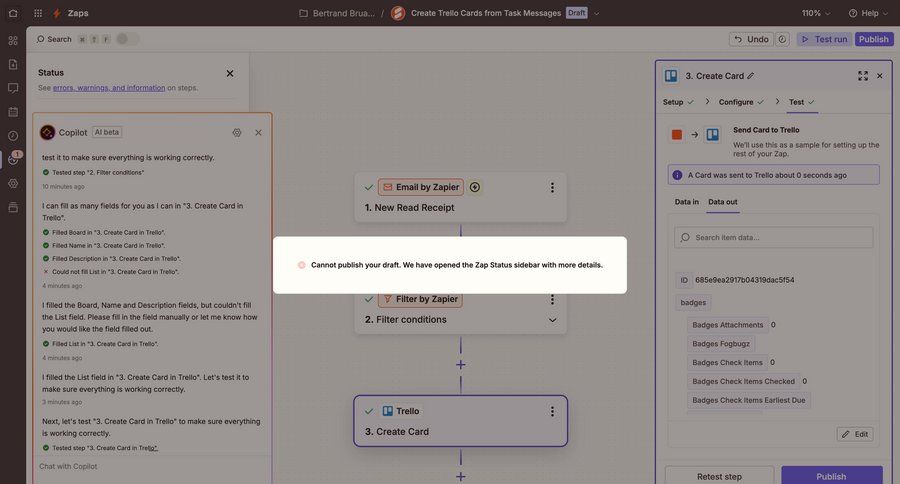Click the Retest step button
900x484 pixels.
pos(719,476)
